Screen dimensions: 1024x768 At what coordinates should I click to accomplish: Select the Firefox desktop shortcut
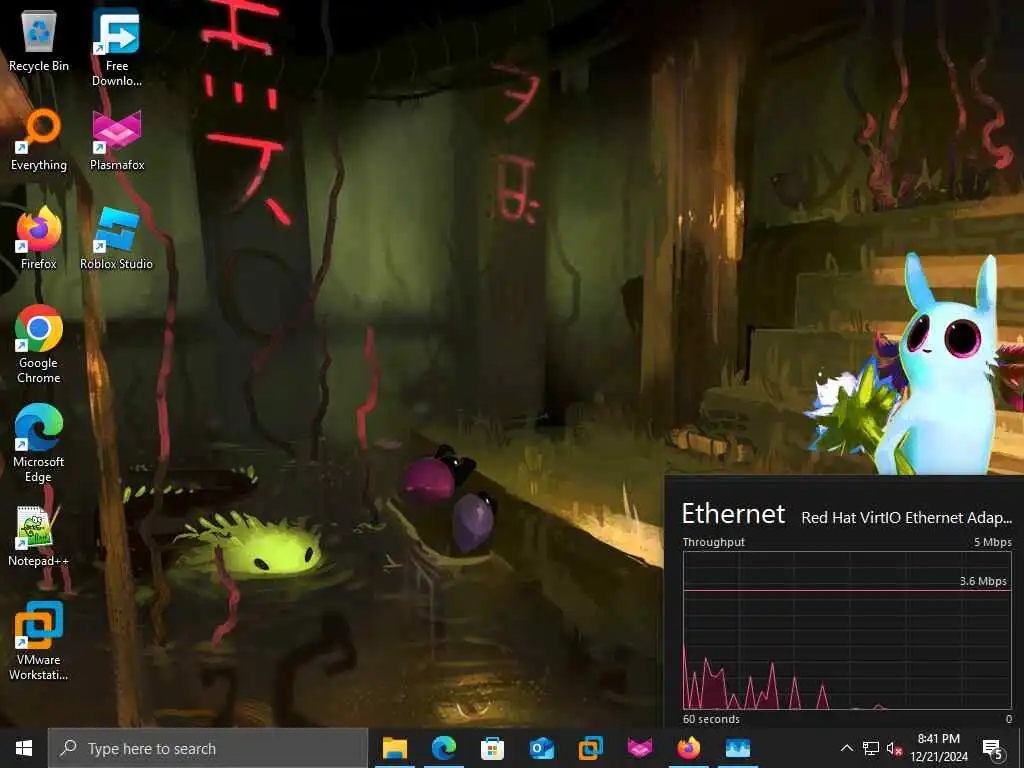[39, 238]
